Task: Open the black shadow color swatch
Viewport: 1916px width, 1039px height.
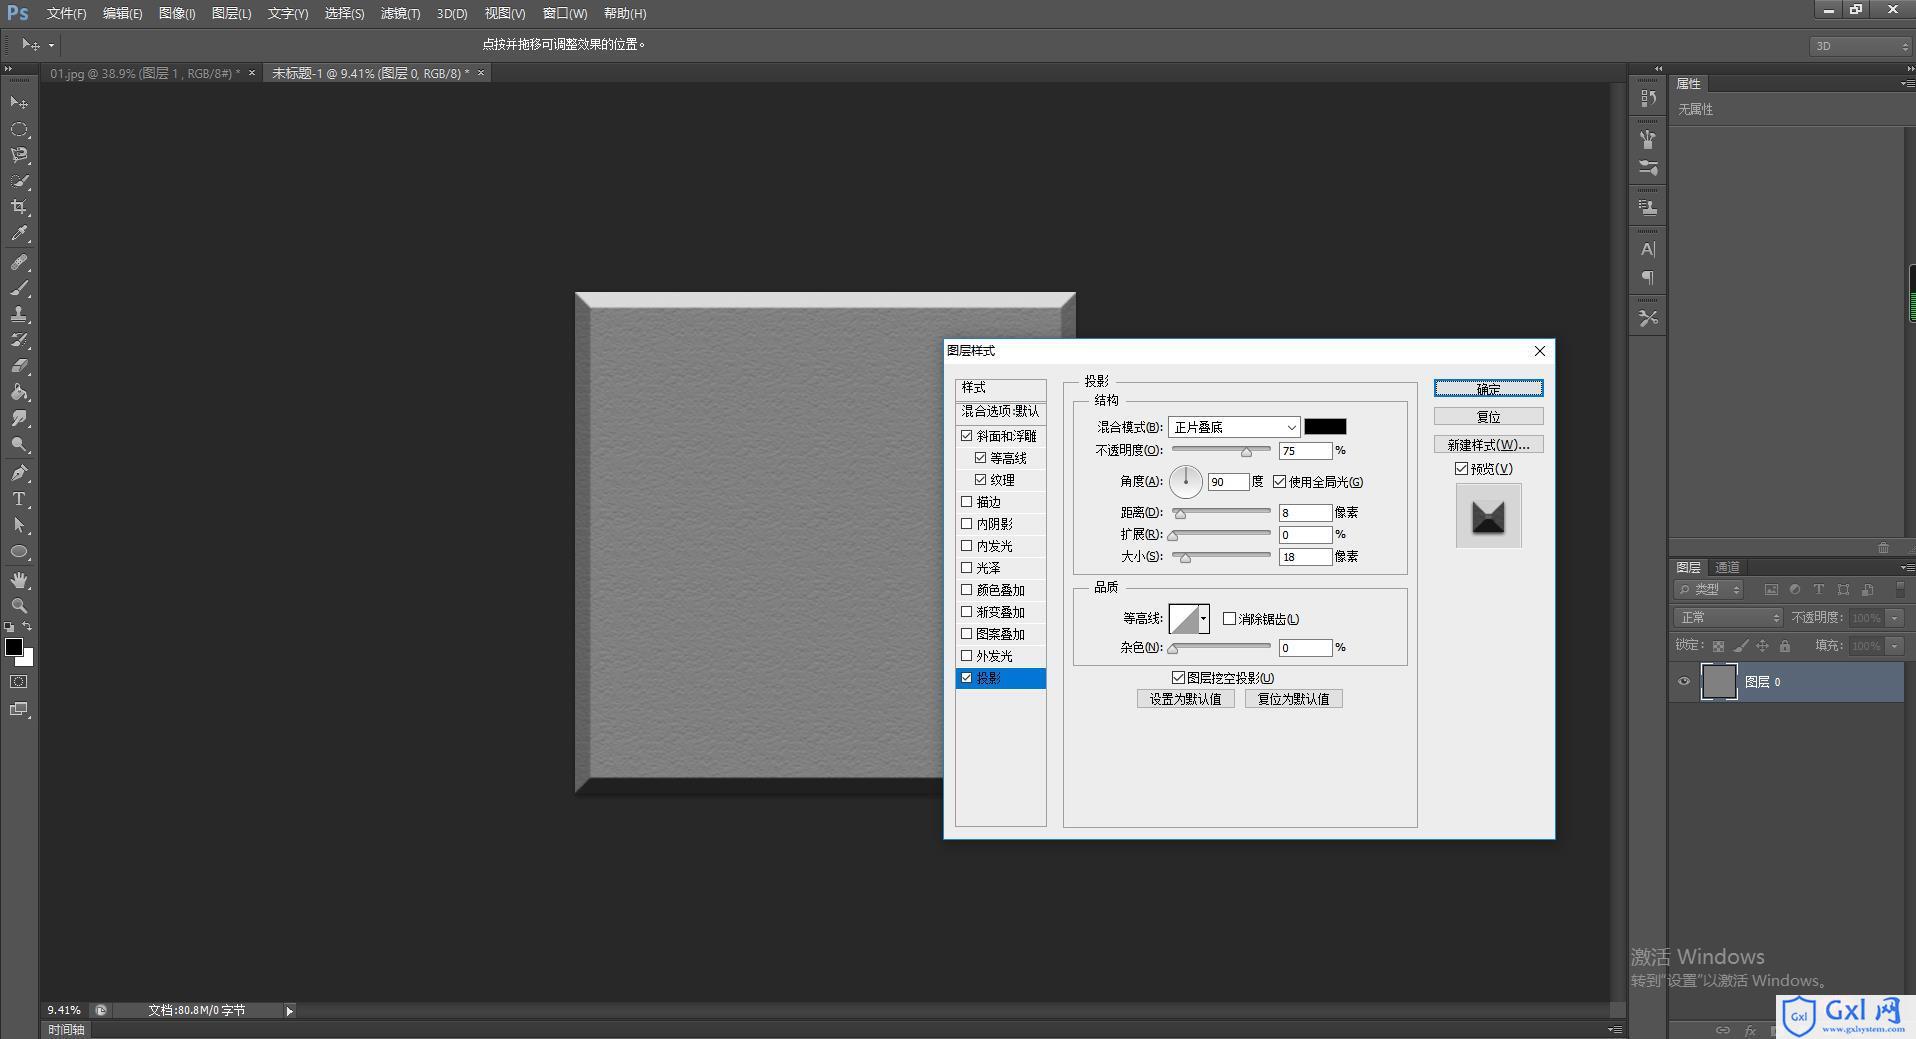Action: [1325, 427]
